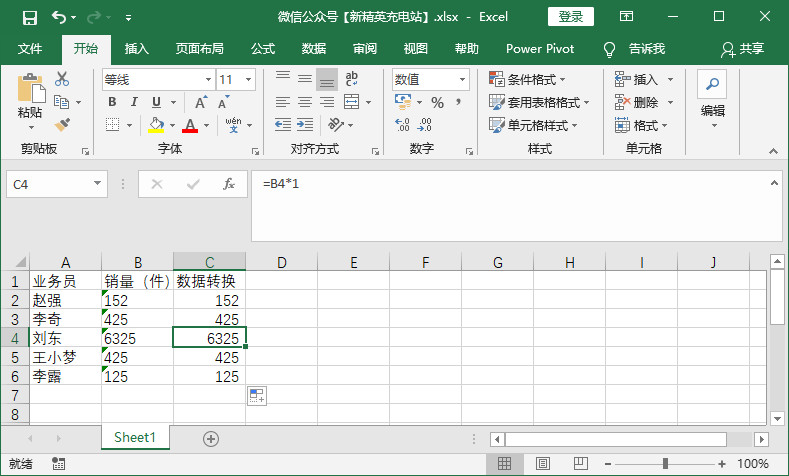Align cell content to bottom
789x476 pixels.
[327, 79]
